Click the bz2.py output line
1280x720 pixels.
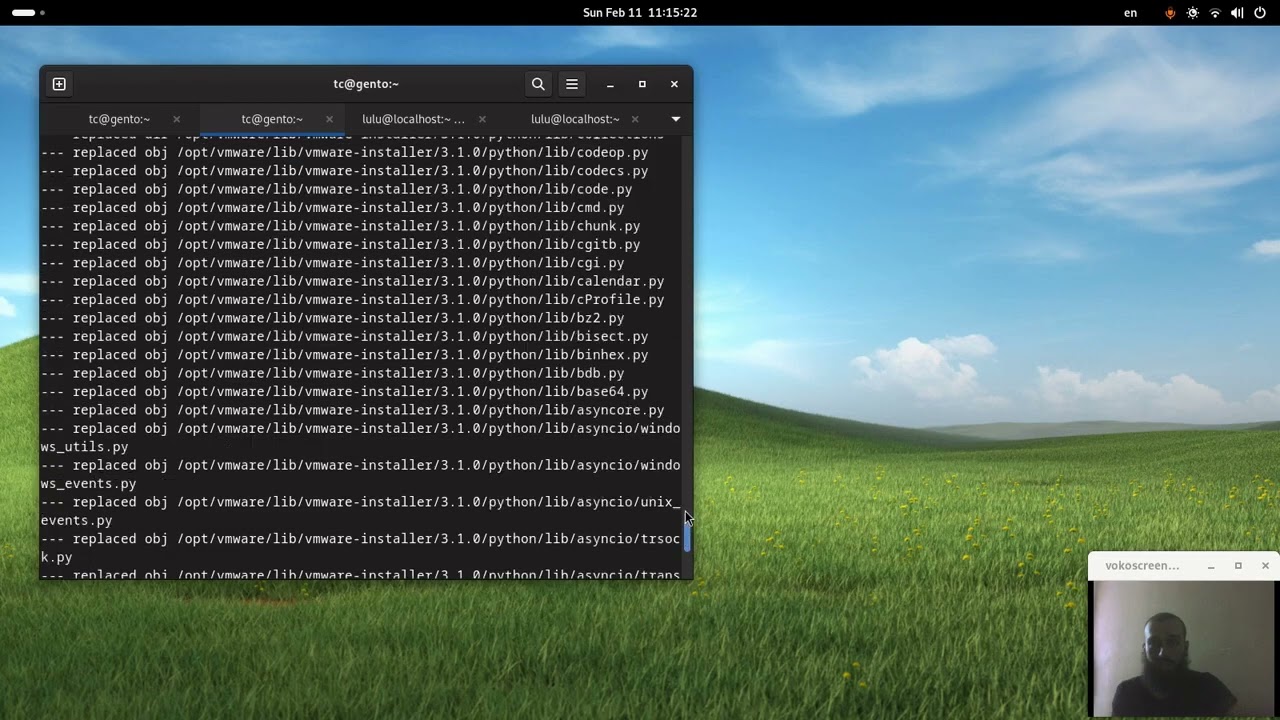pos(333,318)
